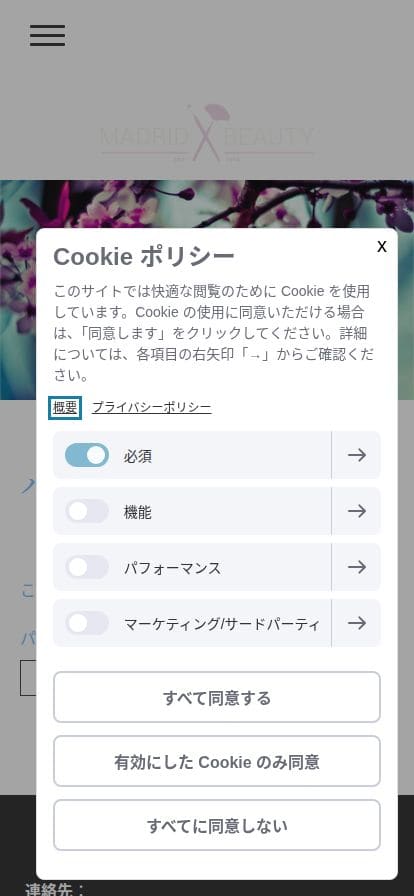Open the hamburger navigation menu

coord(47,35)
